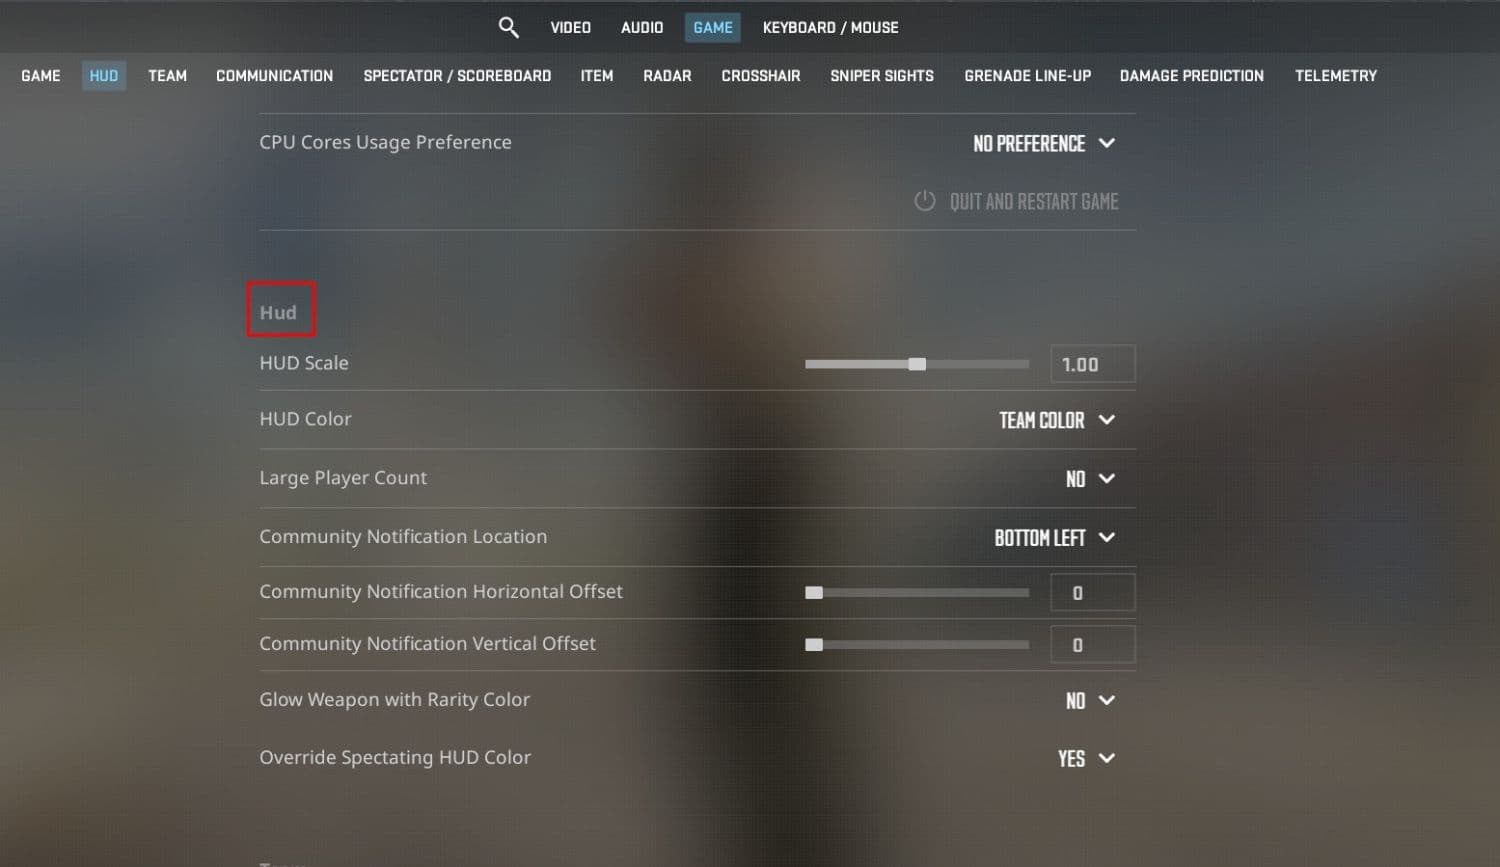1500x867 pixels.
Task: Open the settings search magnifier icon
Action: tap(508, 27)
